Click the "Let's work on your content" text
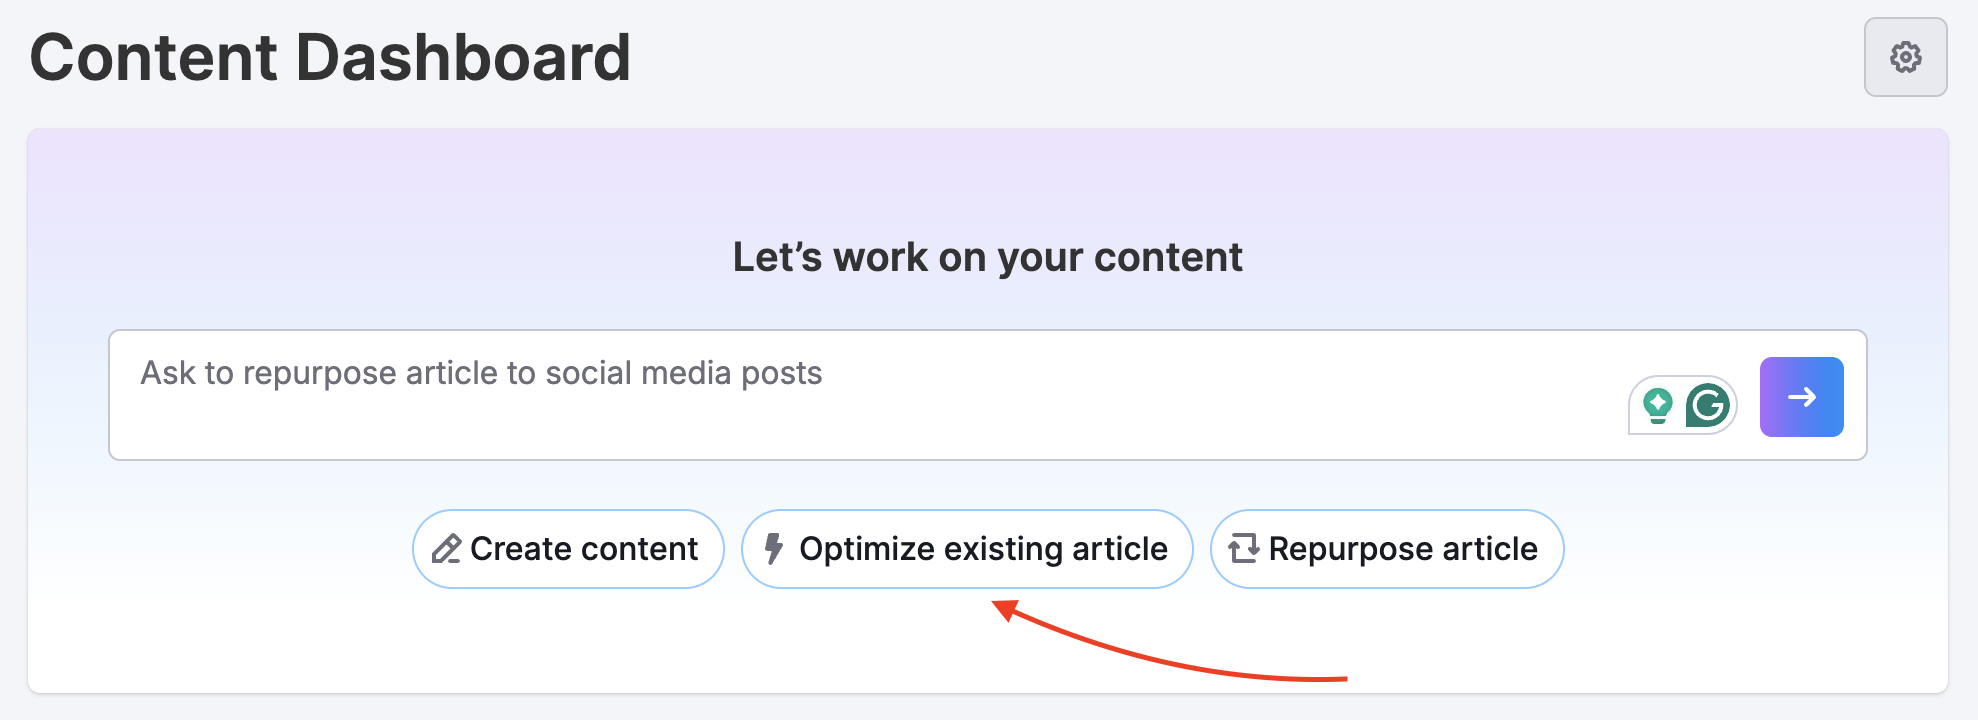Viewport: 1978px width, 720px height. [988, 257]
